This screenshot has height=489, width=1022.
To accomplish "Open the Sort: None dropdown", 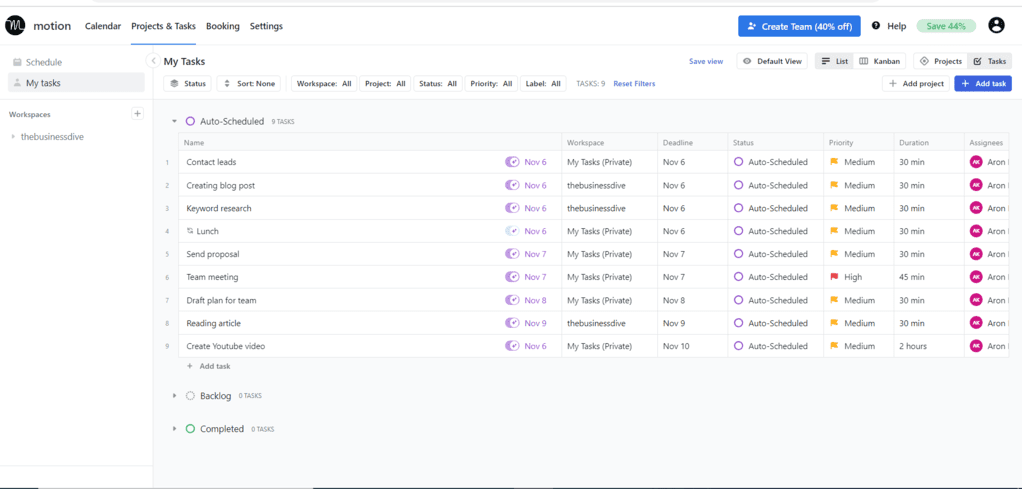I will coord(248,83).
